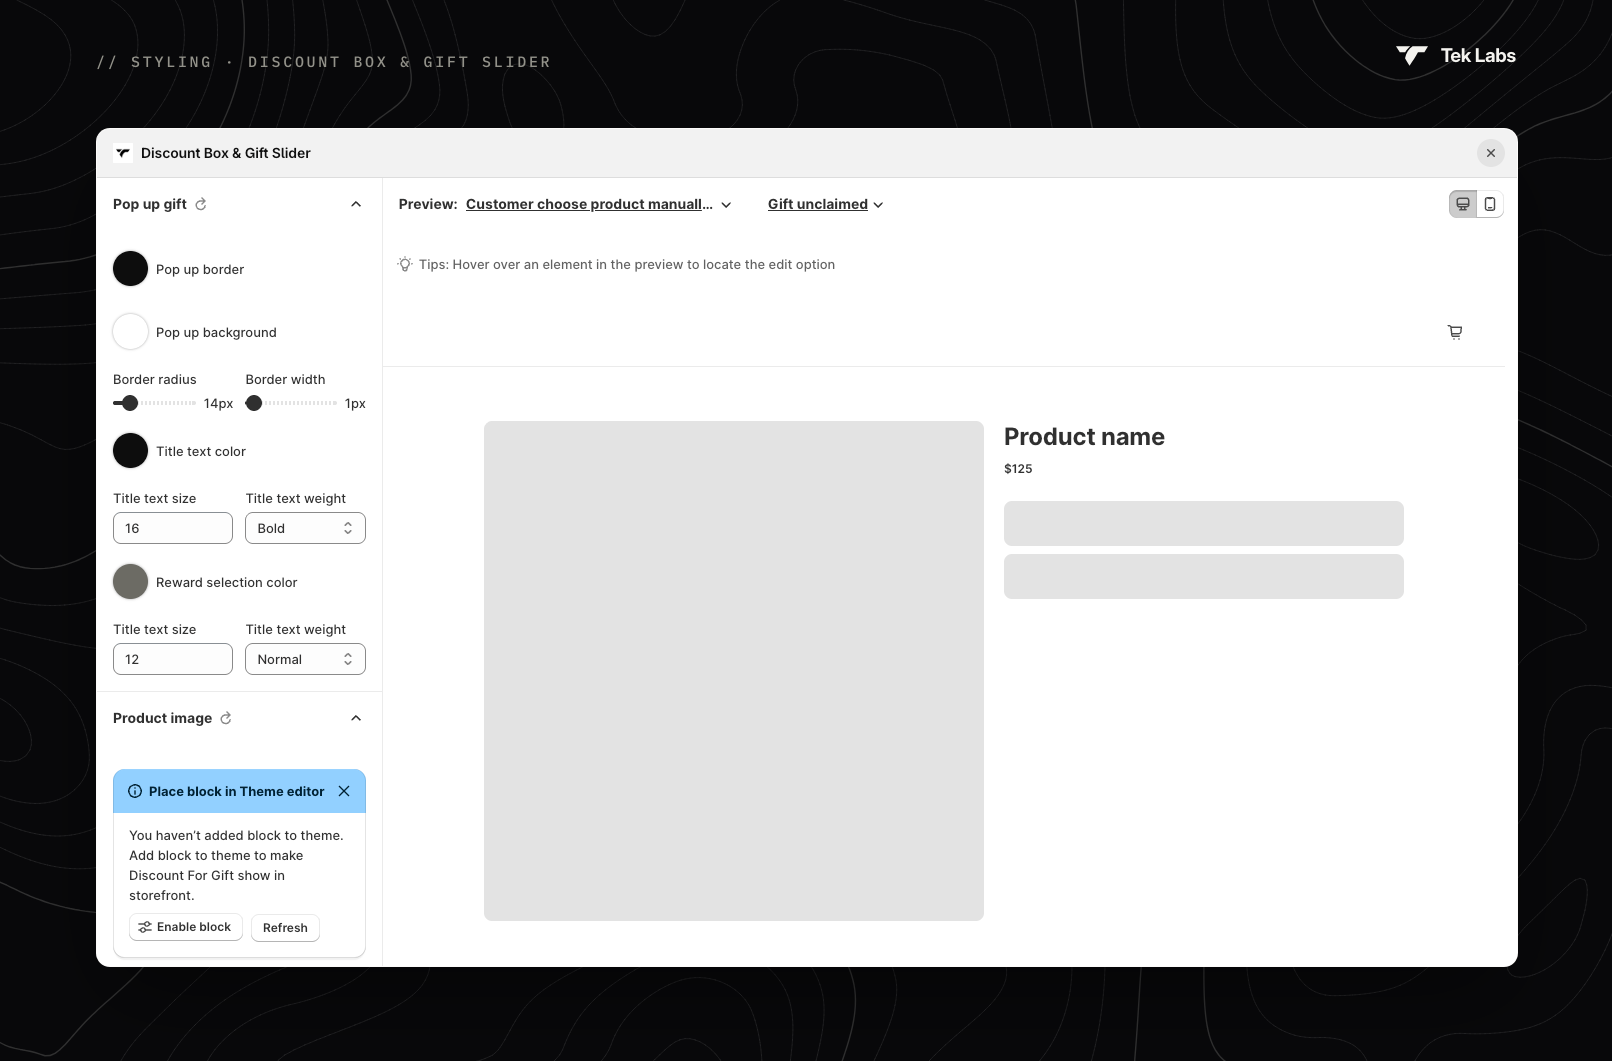This screenshot has height=1061, width=1612.
Task: Click the first gray placeholder bar under price
Action: (x=1204, y=523)
